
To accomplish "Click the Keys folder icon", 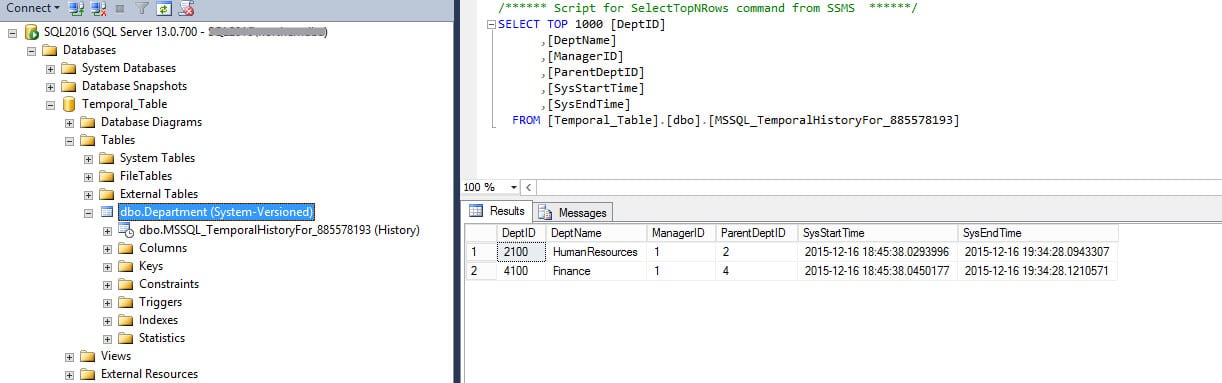I will (126, 266).
